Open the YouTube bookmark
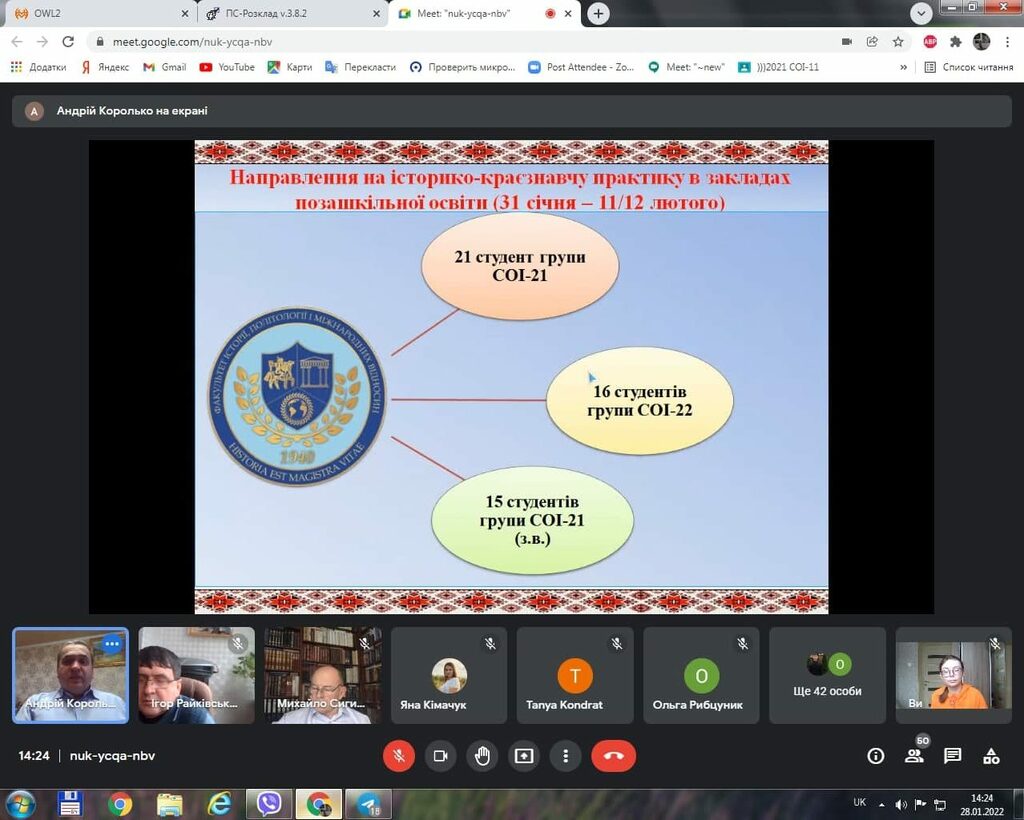This screenshot has width=1024, height=820. (227, 67)
